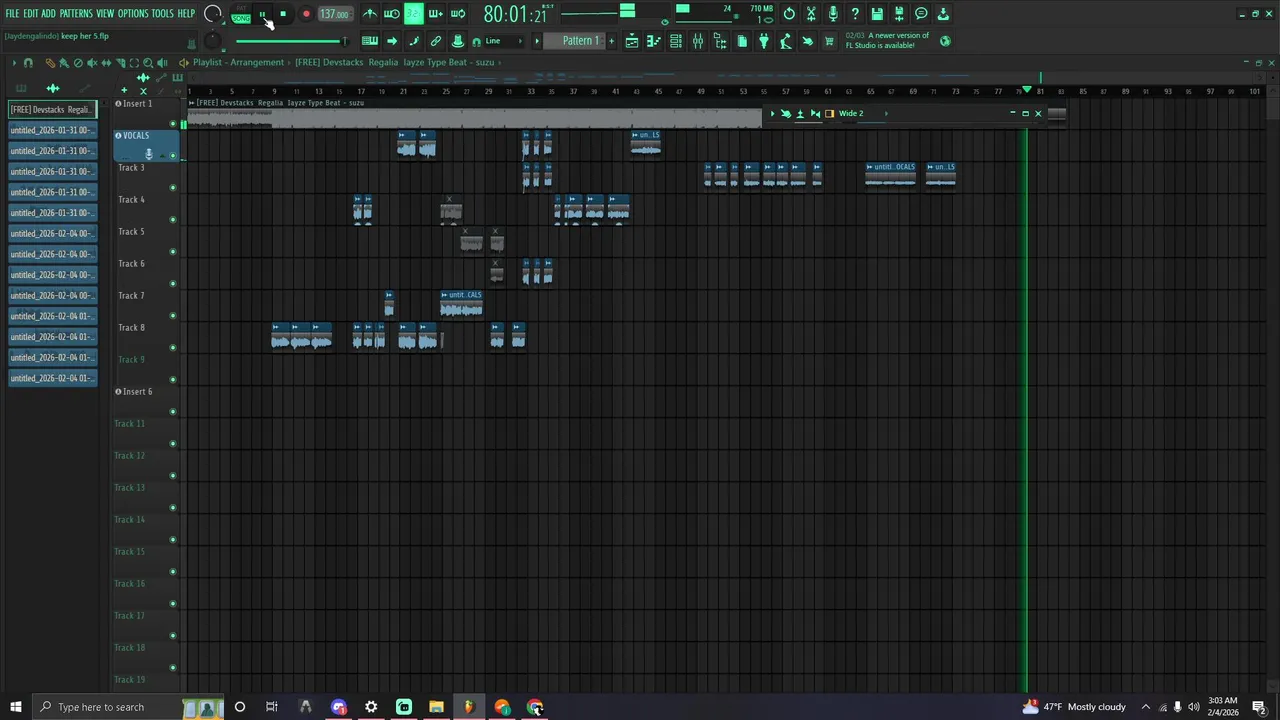The image size is (1280, 720).
Task: Click the song position slider
Action: (x=292, y=41)
